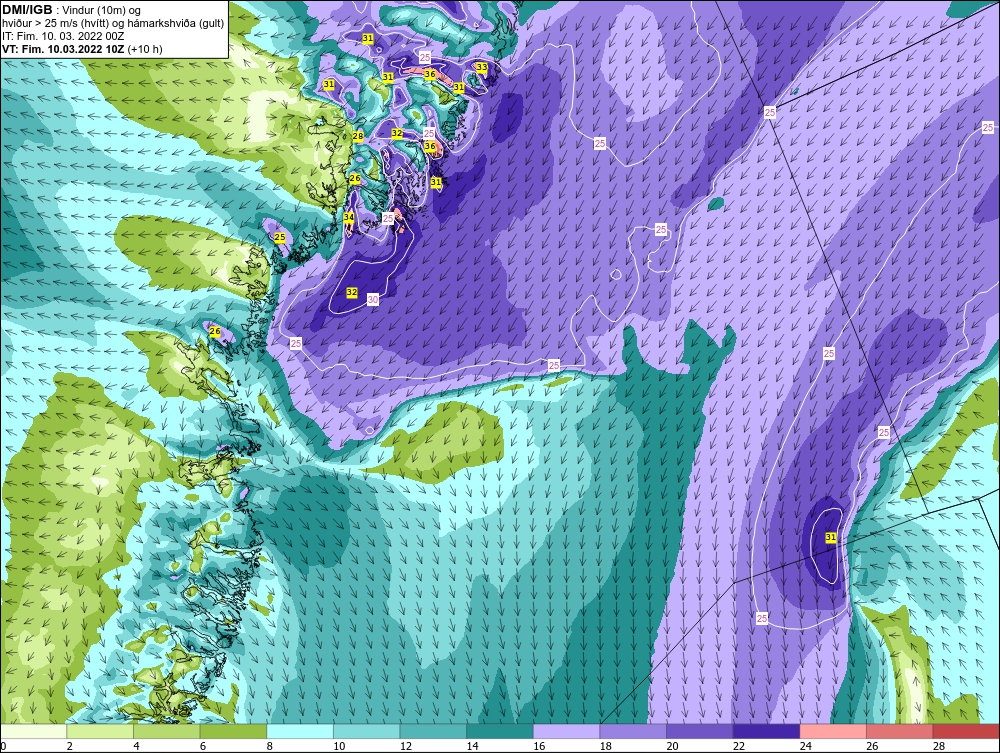The height and width of the screenshot is (753, 1000).
Task: Choose the 6–8 m/s olive green legend swatch
Action: click(x=233, y=731)
